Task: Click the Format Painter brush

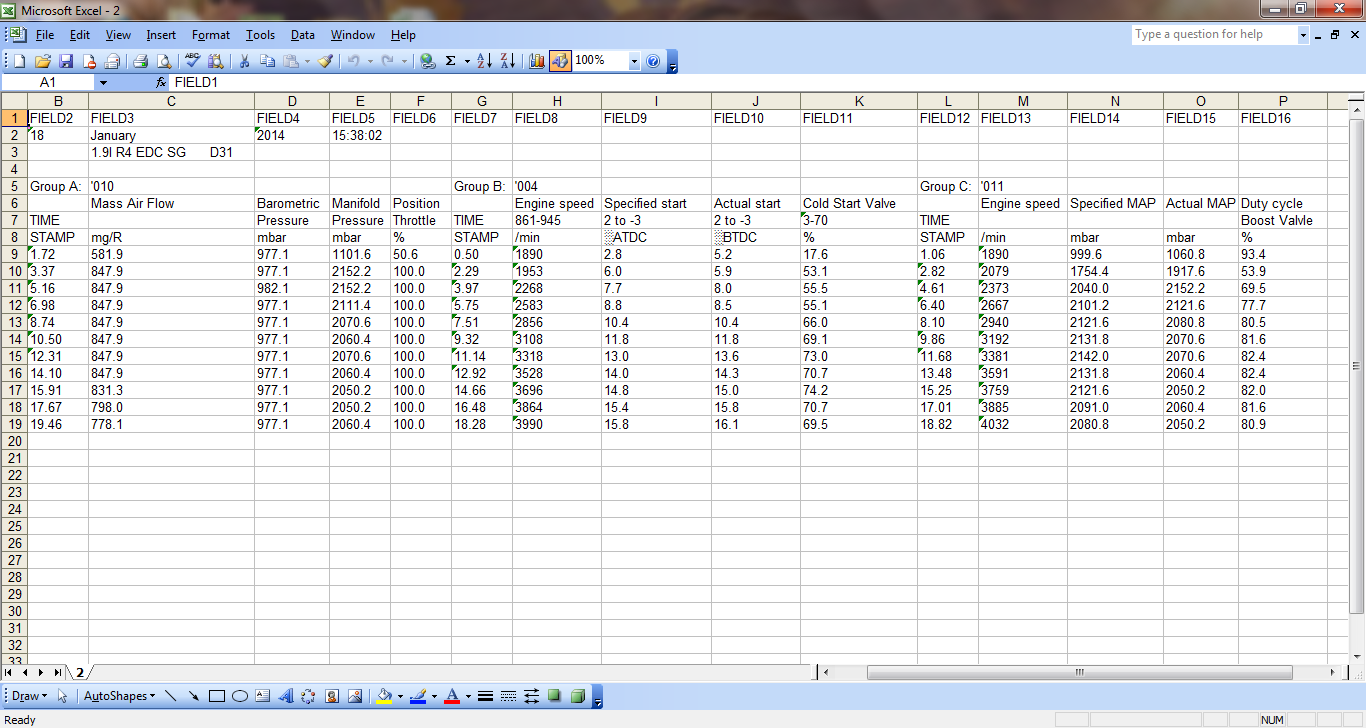Action: pyautogui.click(x=325, y=61)
